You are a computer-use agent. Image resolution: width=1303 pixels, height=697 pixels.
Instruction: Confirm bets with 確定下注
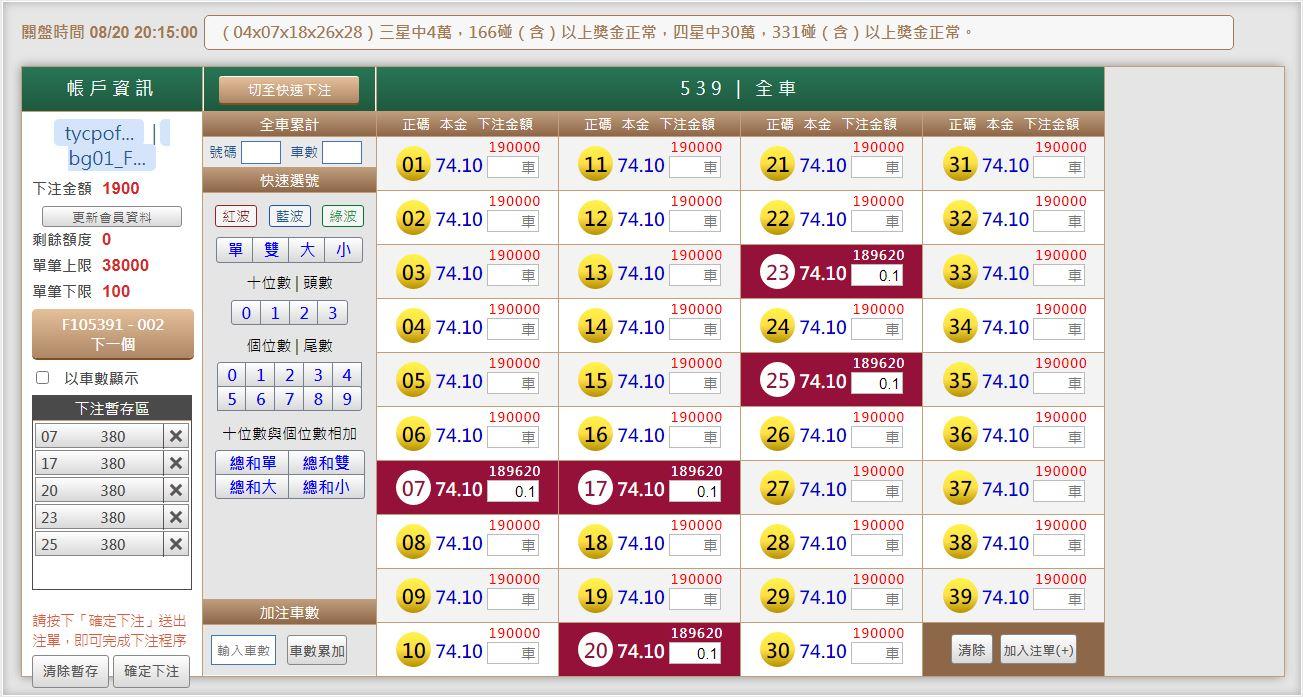(151, 671)
